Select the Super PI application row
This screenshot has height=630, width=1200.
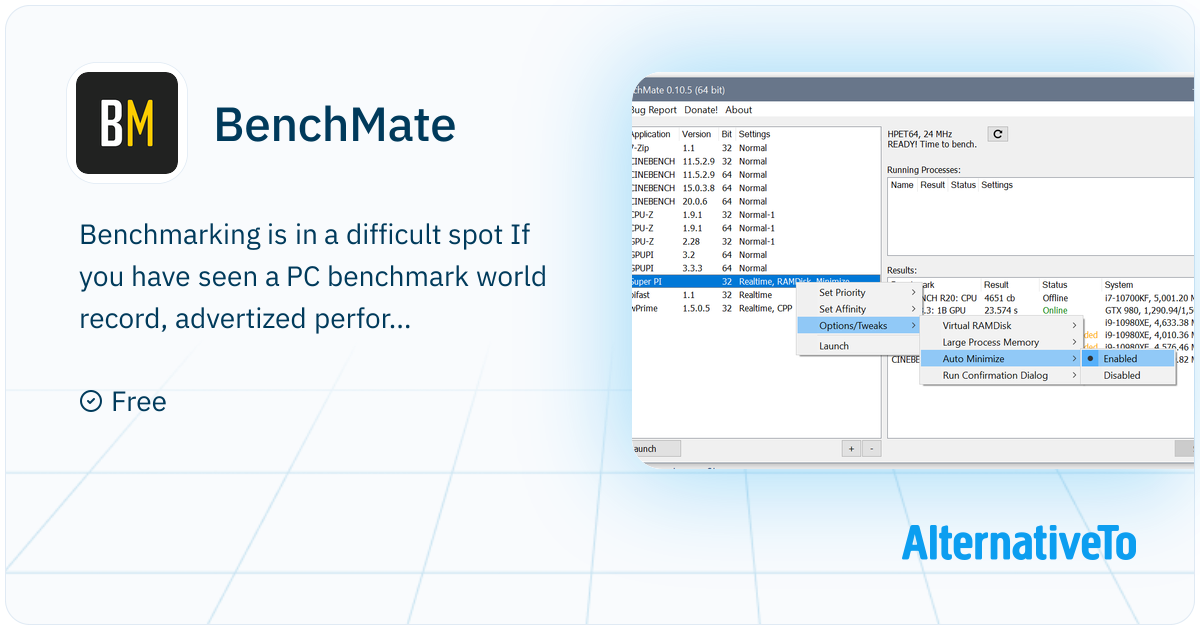click(x=756, y=281)
